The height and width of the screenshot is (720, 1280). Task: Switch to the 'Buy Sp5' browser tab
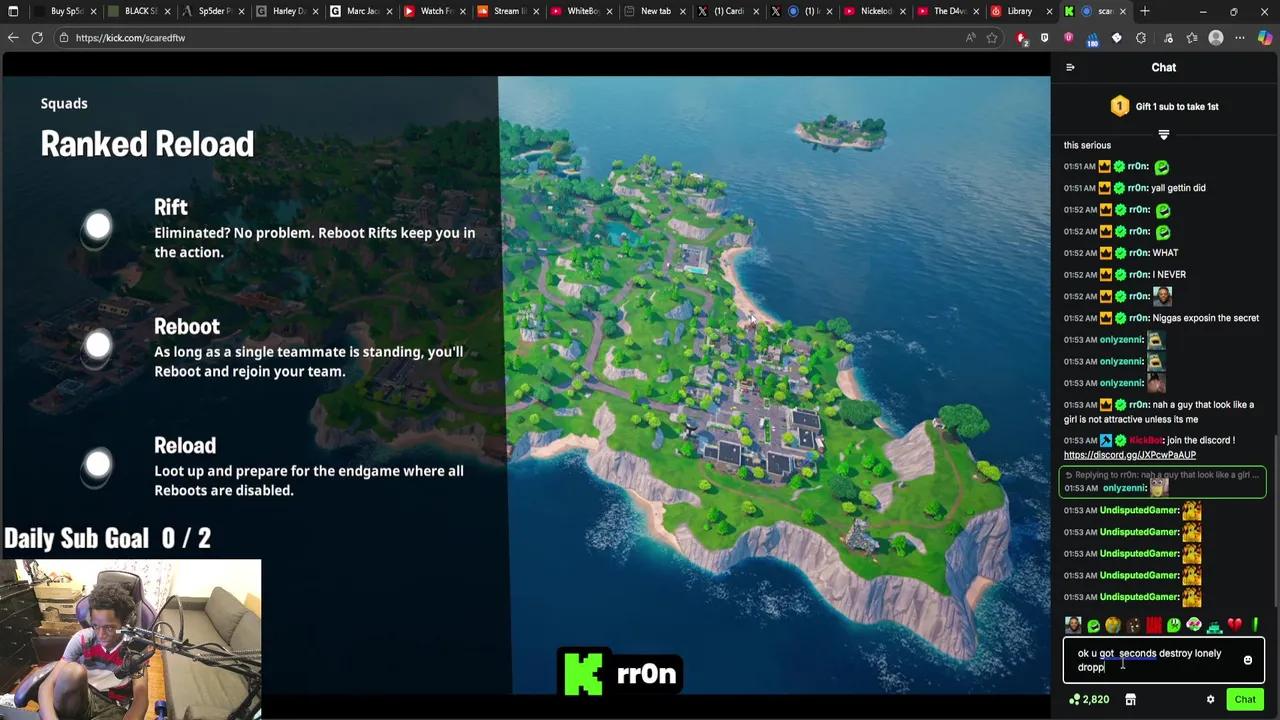tap(66, 11)
